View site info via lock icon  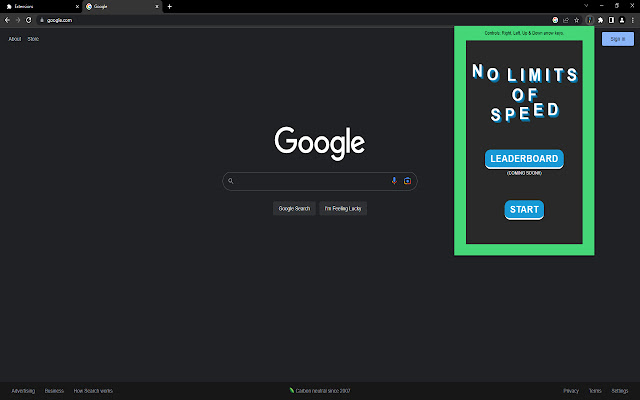(x=42, y=20)
